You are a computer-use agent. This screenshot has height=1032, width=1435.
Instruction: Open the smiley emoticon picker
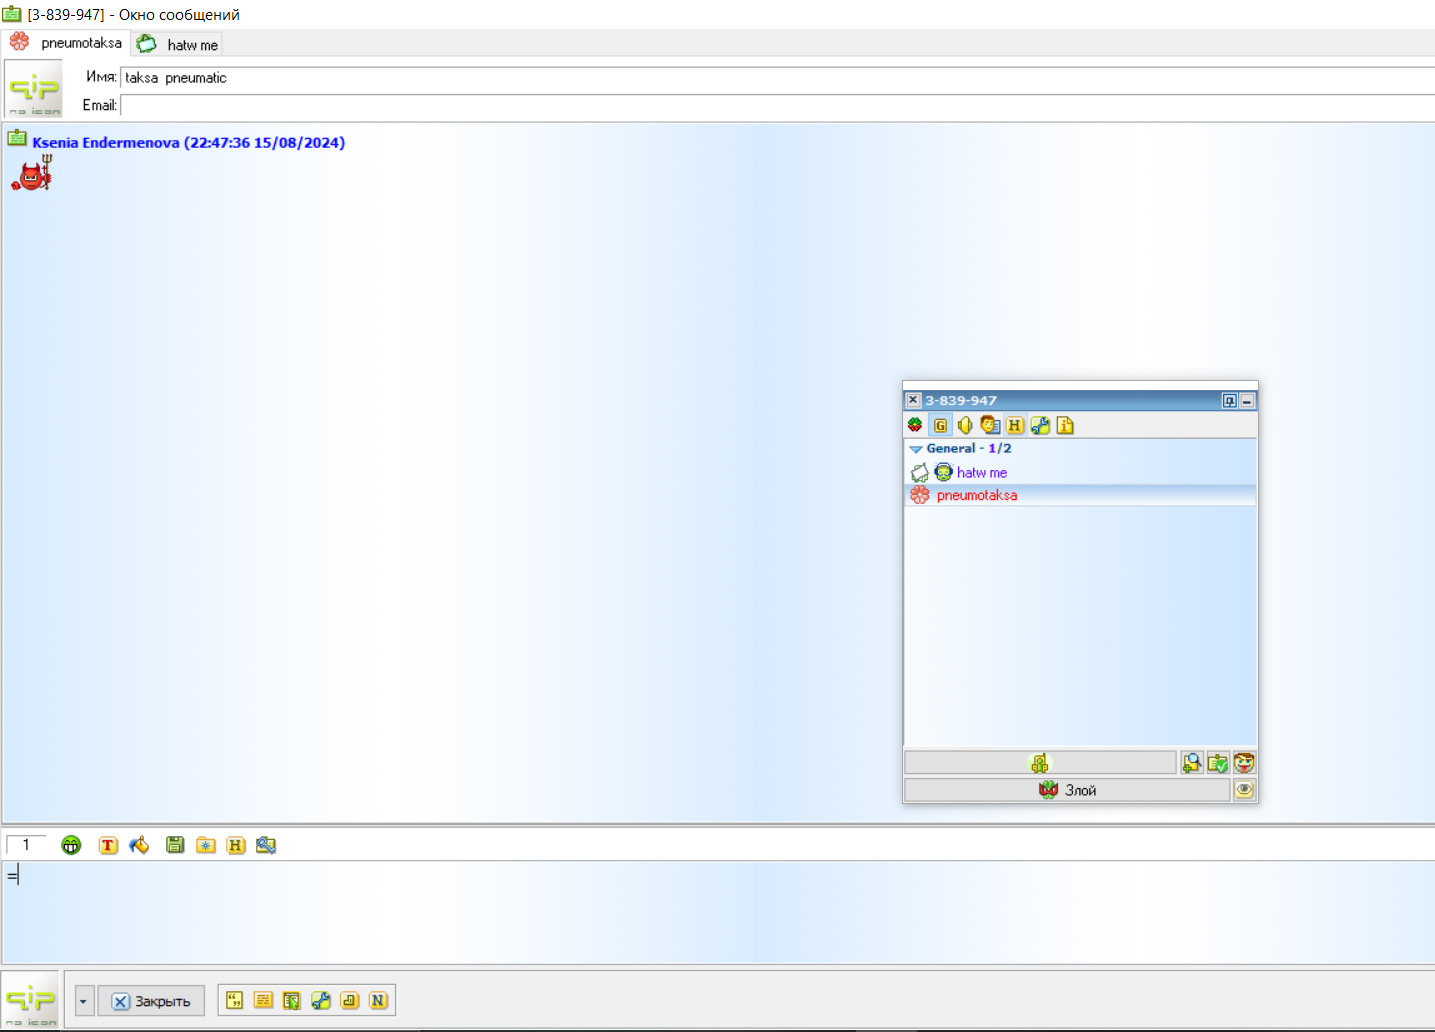point(71,845)
